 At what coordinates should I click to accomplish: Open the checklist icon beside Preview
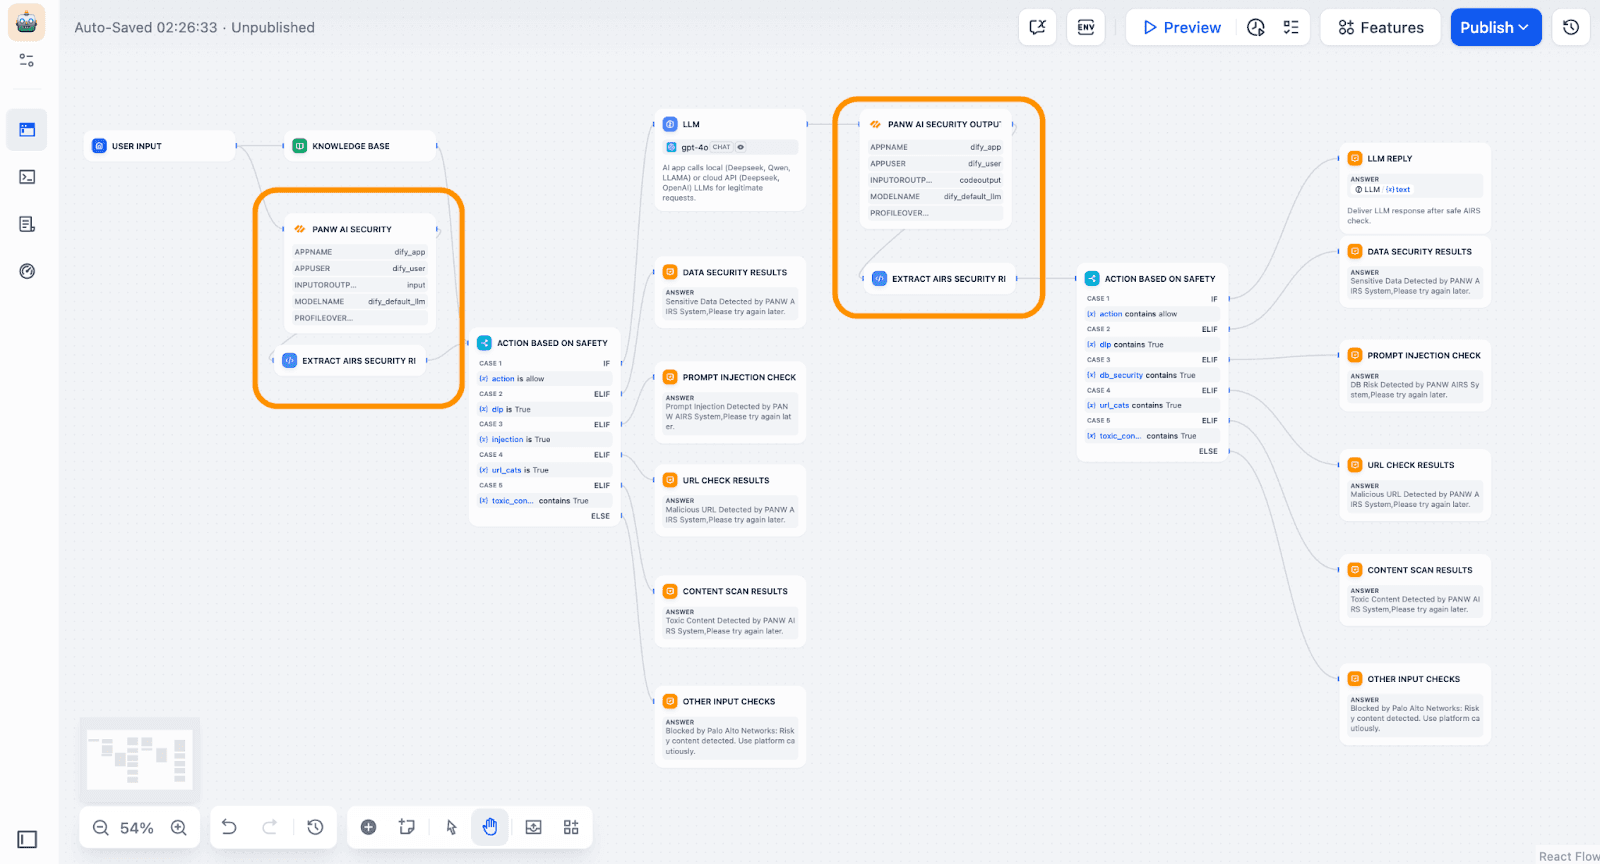coord(1291,27)
